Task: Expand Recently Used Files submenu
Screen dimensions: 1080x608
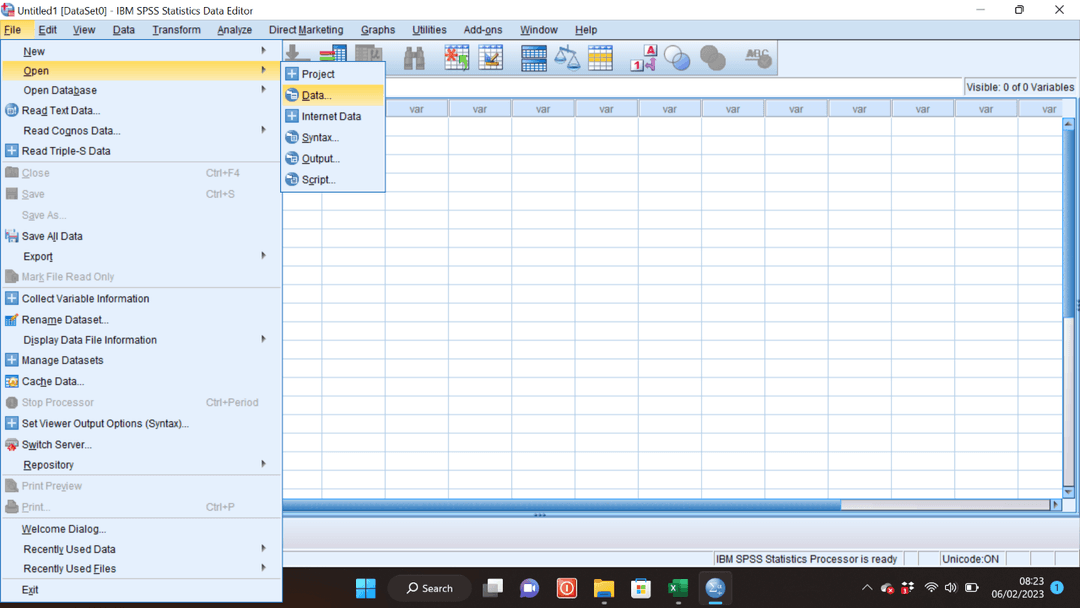Action: [x=142, y=569]
